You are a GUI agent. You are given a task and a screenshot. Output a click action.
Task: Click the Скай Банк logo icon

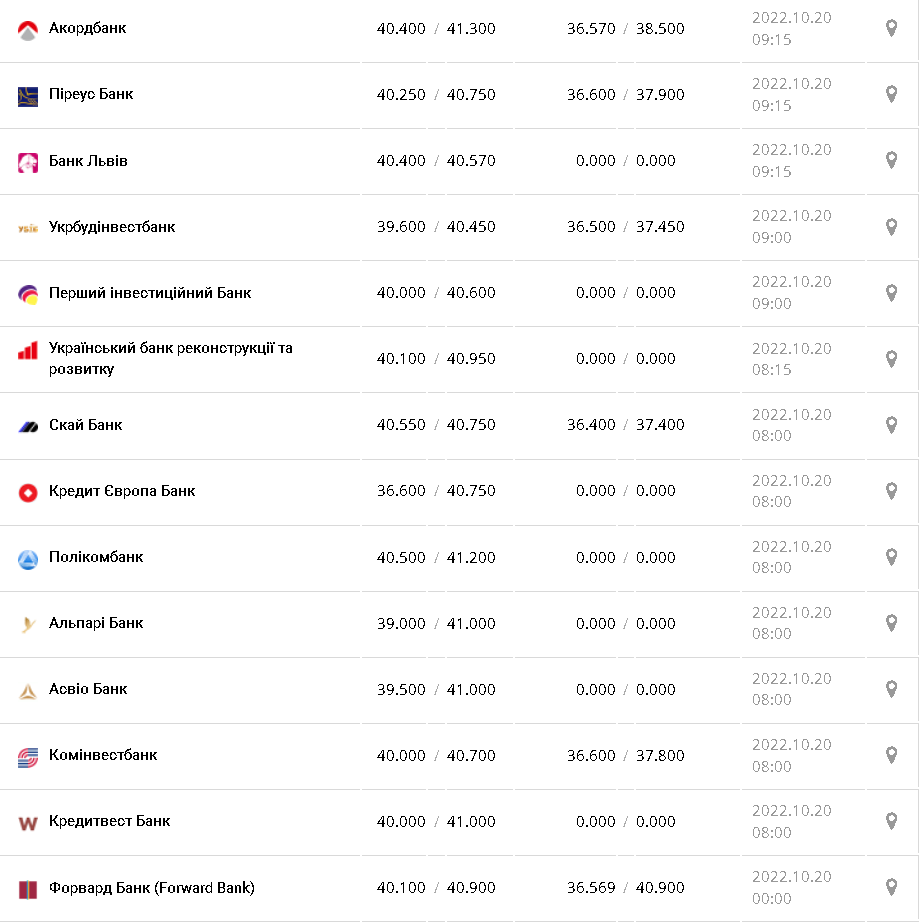pyautogui.click(x=28, y=426)
